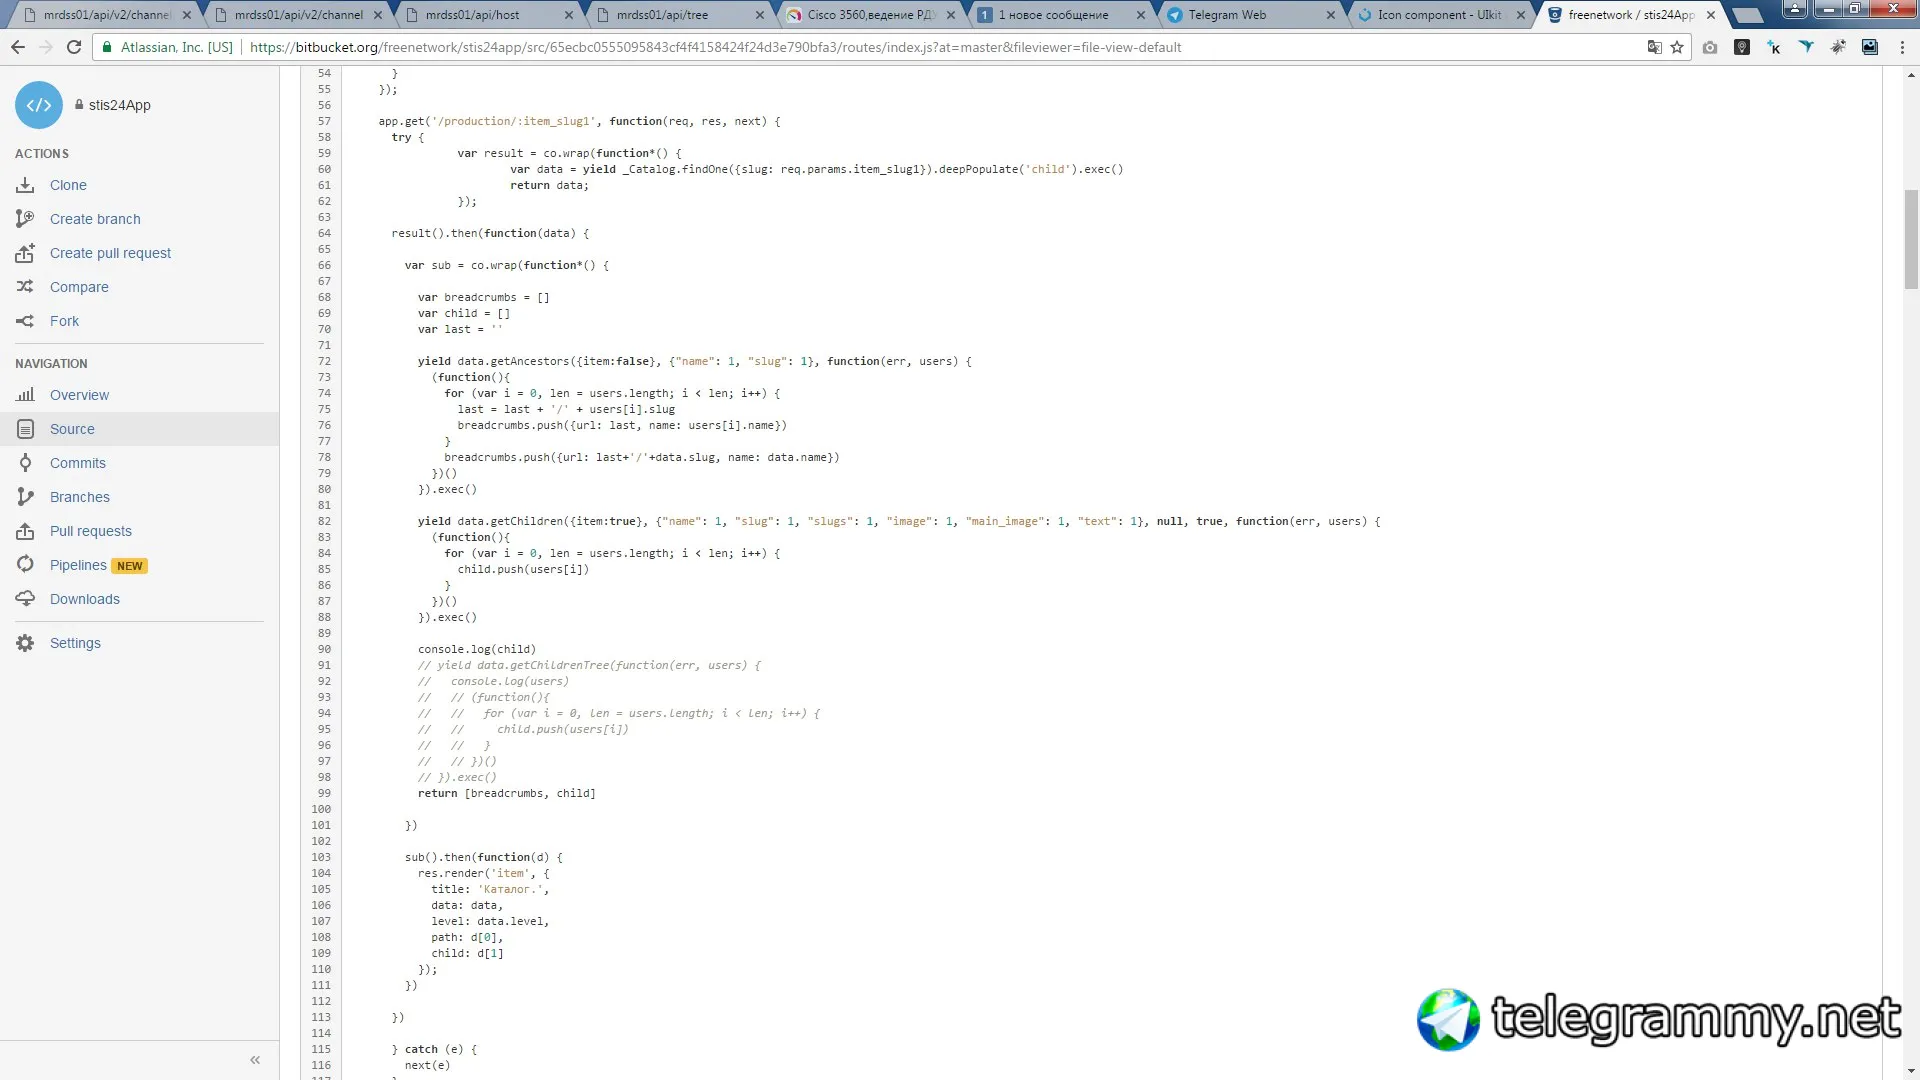The image size is (1920, 1080).
Task: Click the Compare shuffle icon
Action: point(25,287)
